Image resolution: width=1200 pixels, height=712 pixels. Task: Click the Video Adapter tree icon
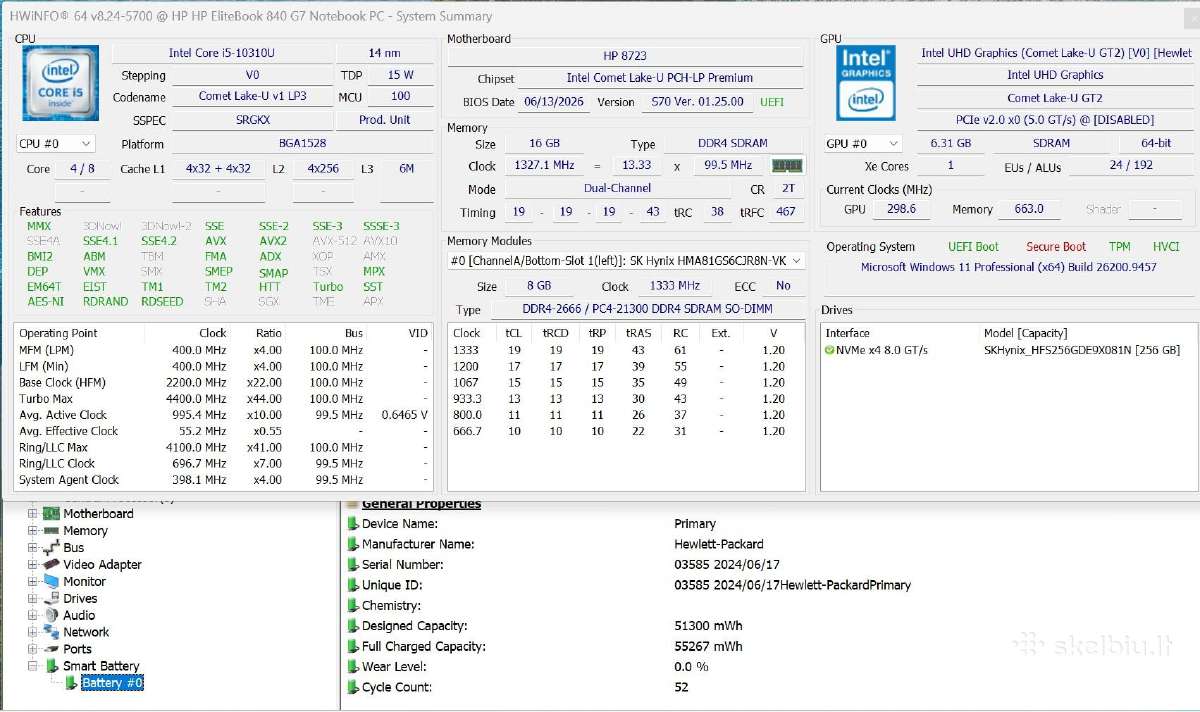coord(52,565)
